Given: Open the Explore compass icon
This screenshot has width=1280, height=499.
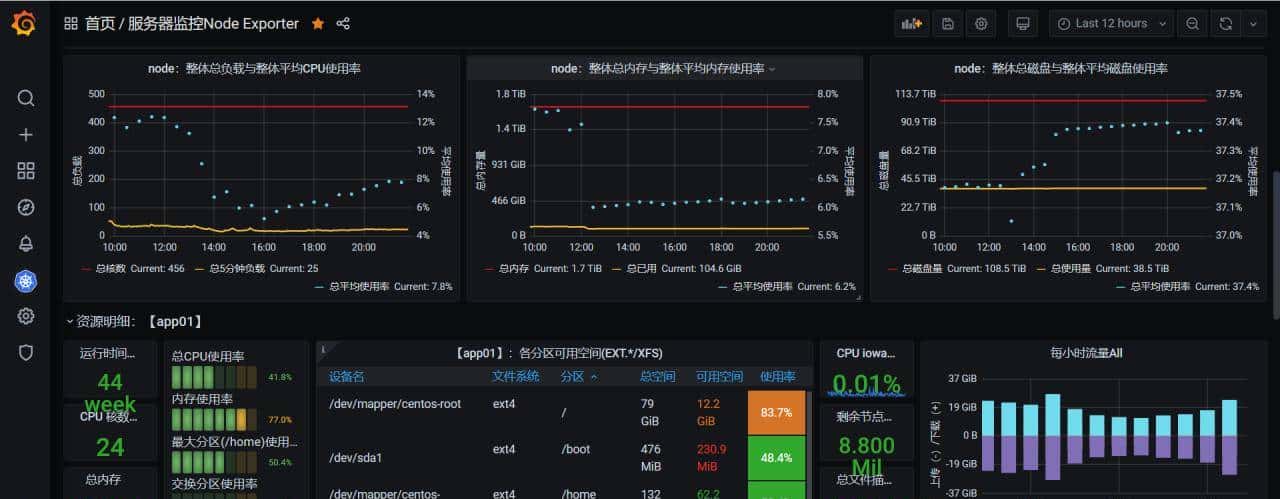Looking at the screenshot, I should point(26,208).
